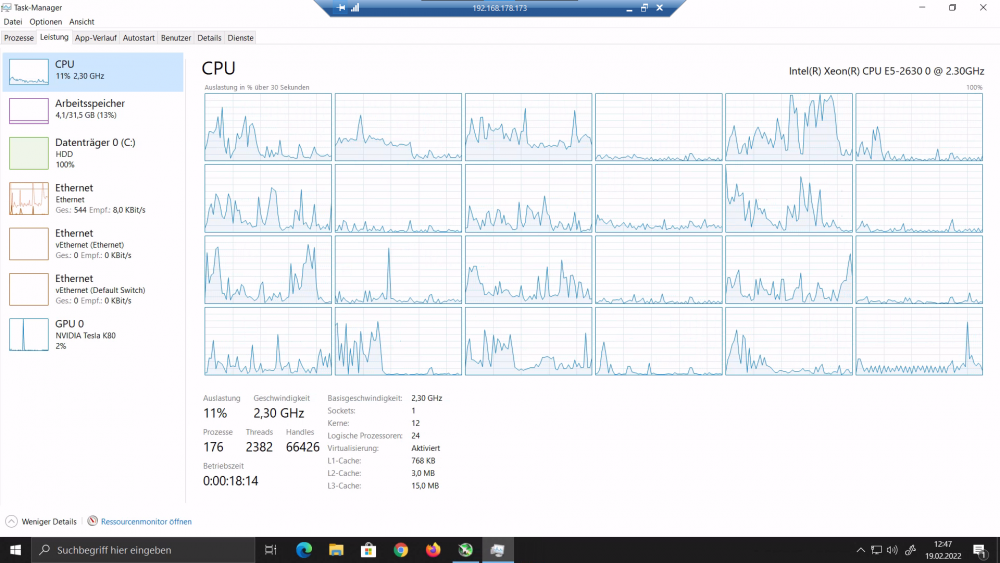Minimize the remote desktop connection bar
This screenshot has width=1000, height=563.
pyautogui.click(x=629, y=8)
